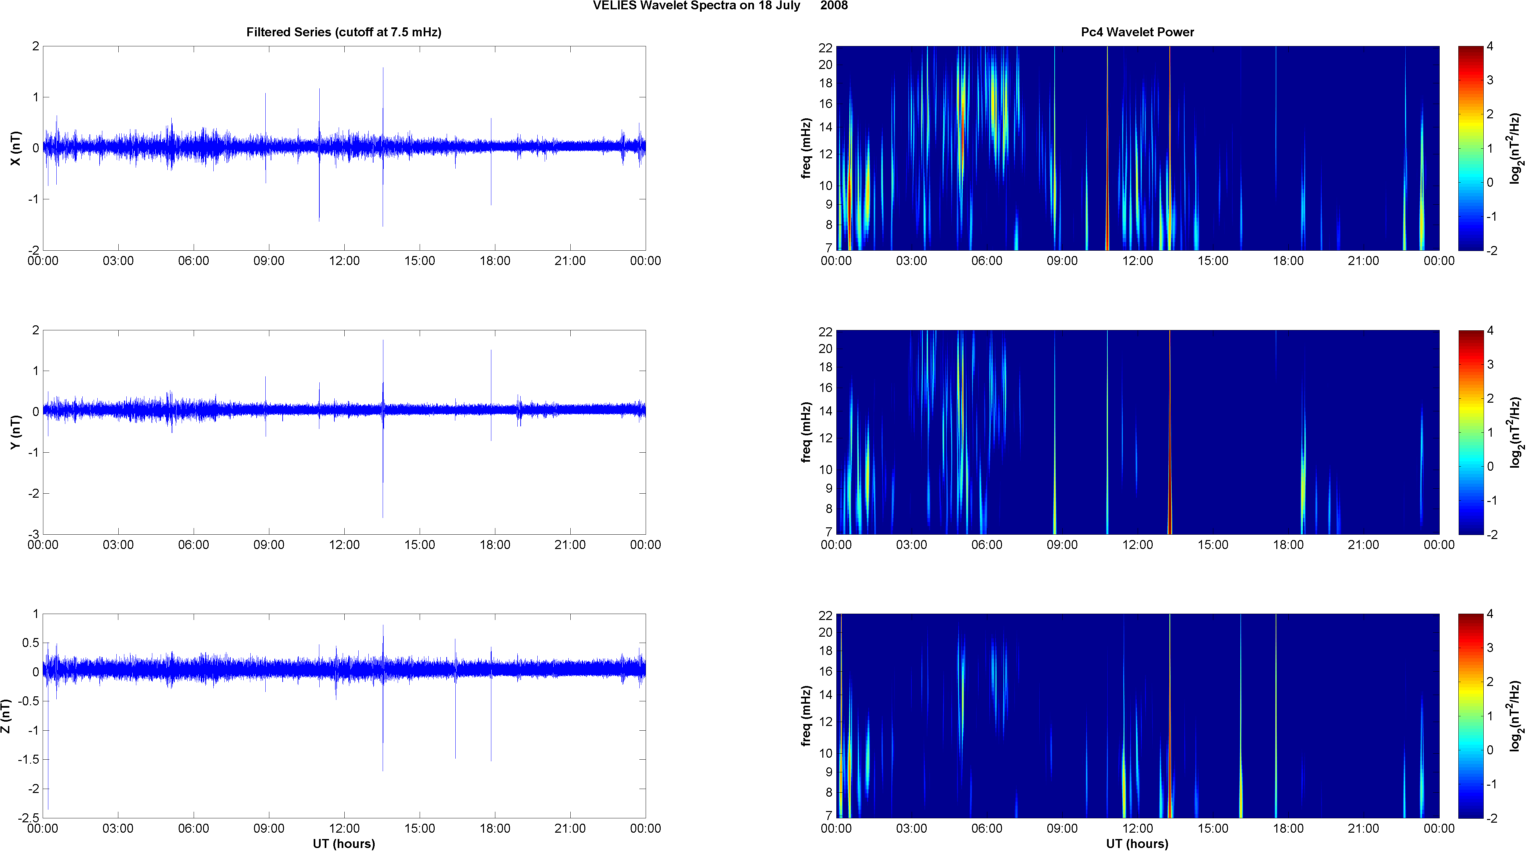Screen dimensions: 1526x851
Task: Click the middle wavelet power spectrogram
Action: pyautogui.click(x=1137, y=432)
